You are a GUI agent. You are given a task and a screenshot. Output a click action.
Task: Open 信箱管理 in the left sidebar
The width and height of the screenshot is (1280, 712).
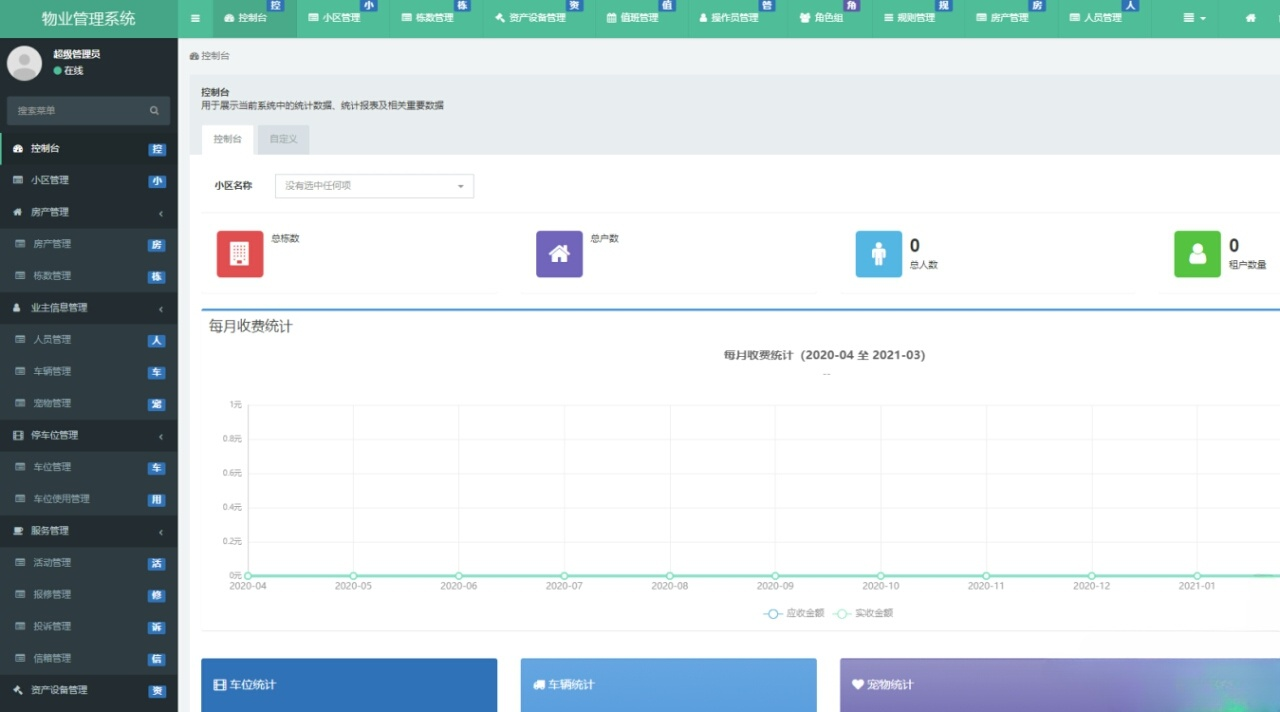[x=89, y=659]
